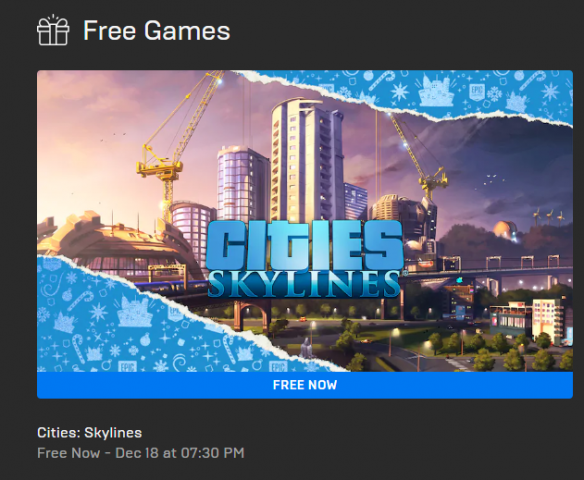Click the hooded statue in the park
Image resolution: width=584 pixels, height=480 pixels.
(306, 348)
